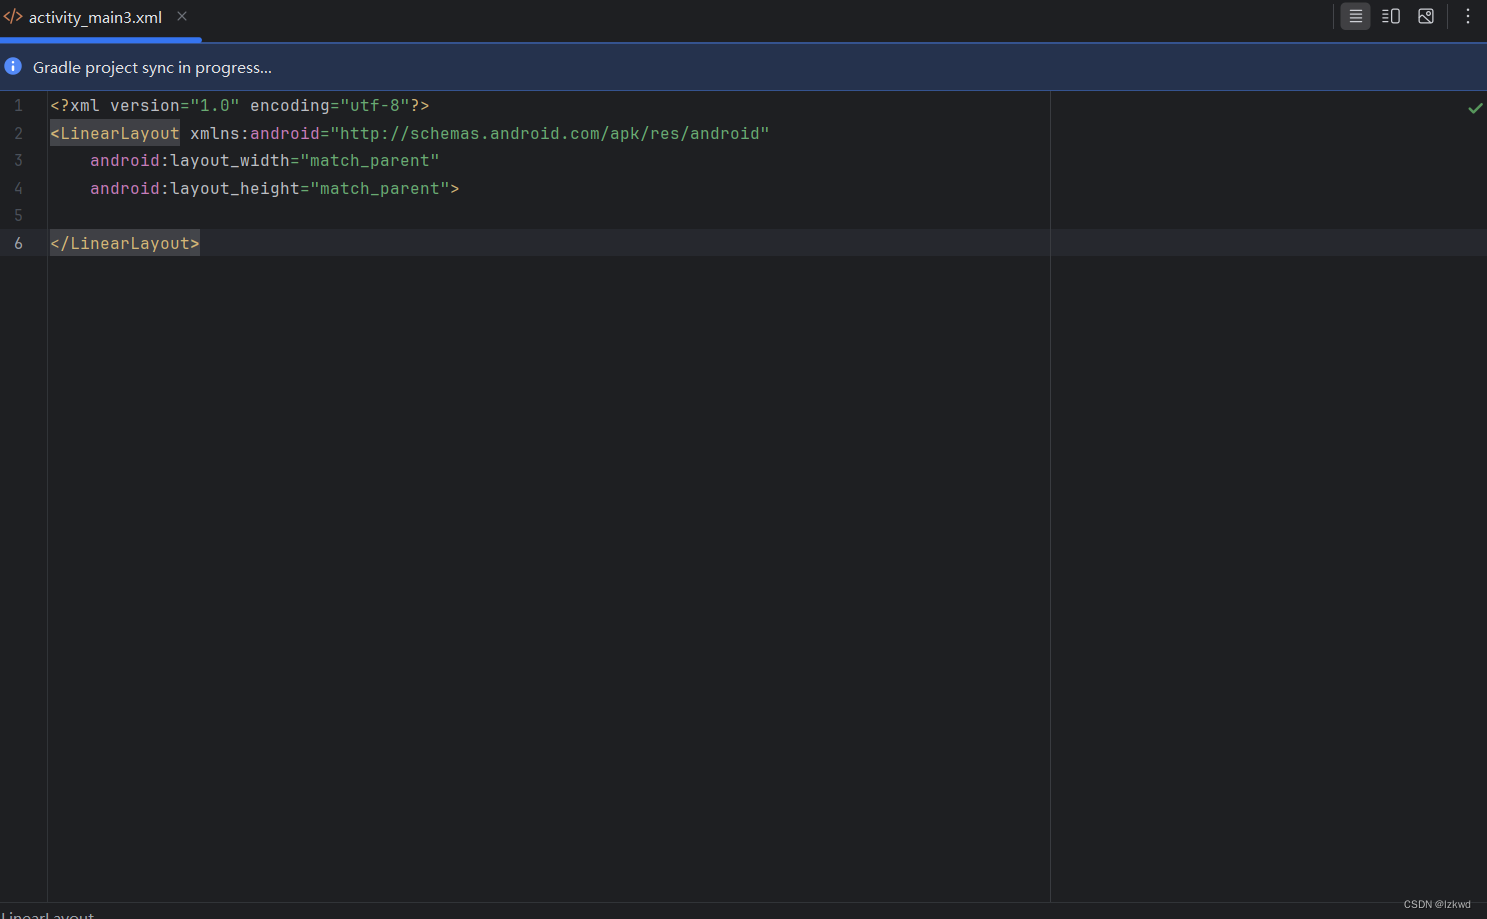
Task: Close the activity_main3.xml tab
Action: point(181,16)
